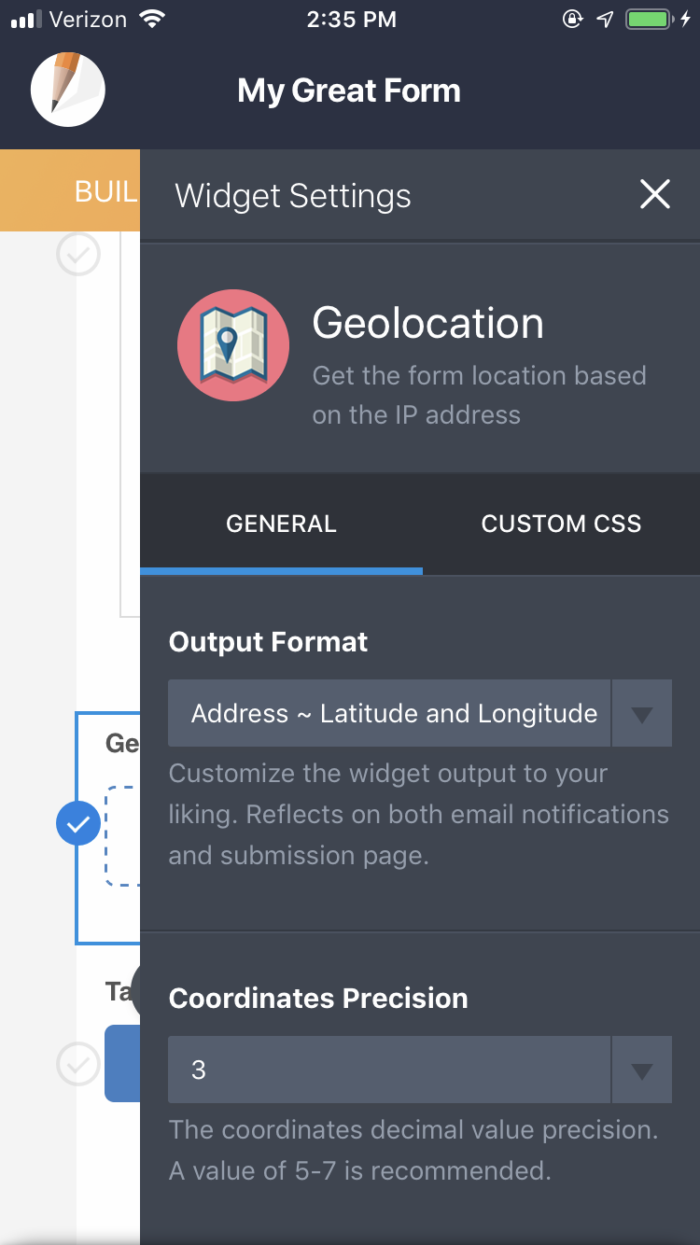Tap the Jotform pencil logo
This screenshot has width=700, height=1245.
(67, 89)
